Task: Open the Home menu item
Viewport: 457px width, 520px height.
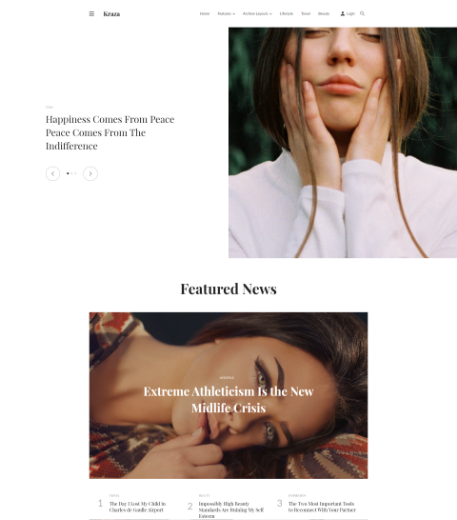Action: (x=205, y=14)
